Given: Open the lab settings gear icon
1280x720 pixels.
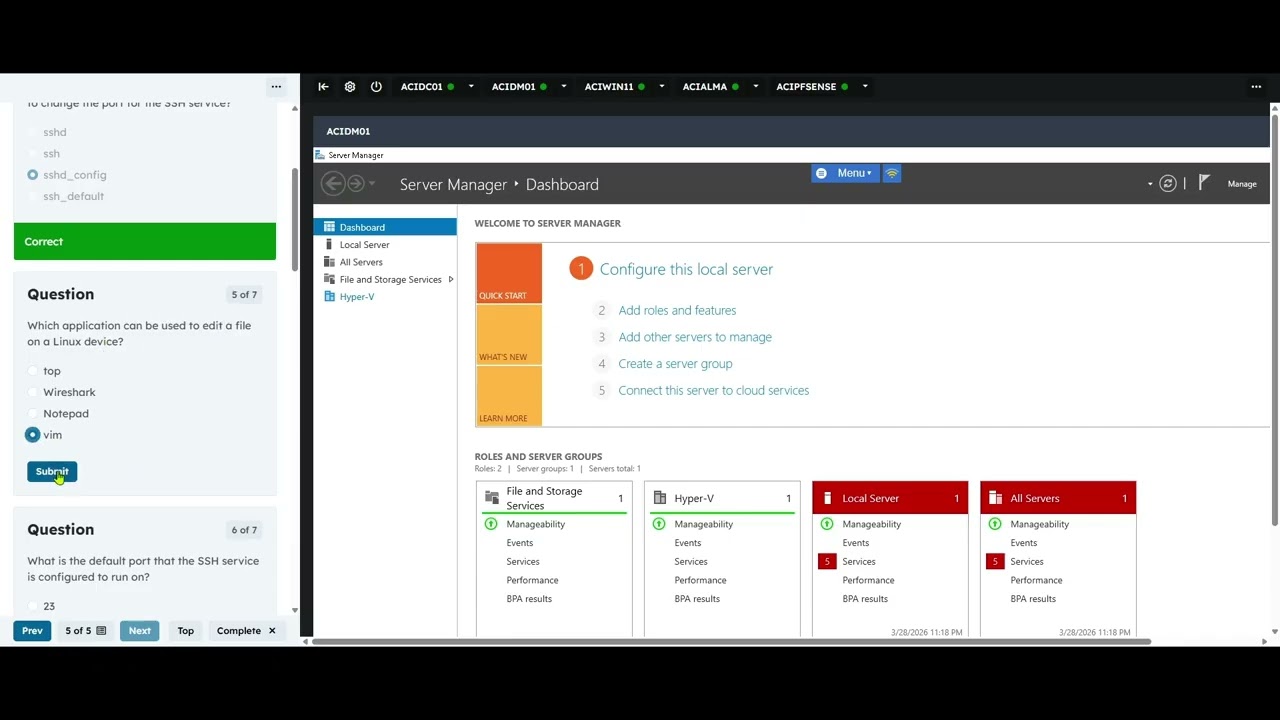Looking at the screenshot, I should click(x=350, y=87).
